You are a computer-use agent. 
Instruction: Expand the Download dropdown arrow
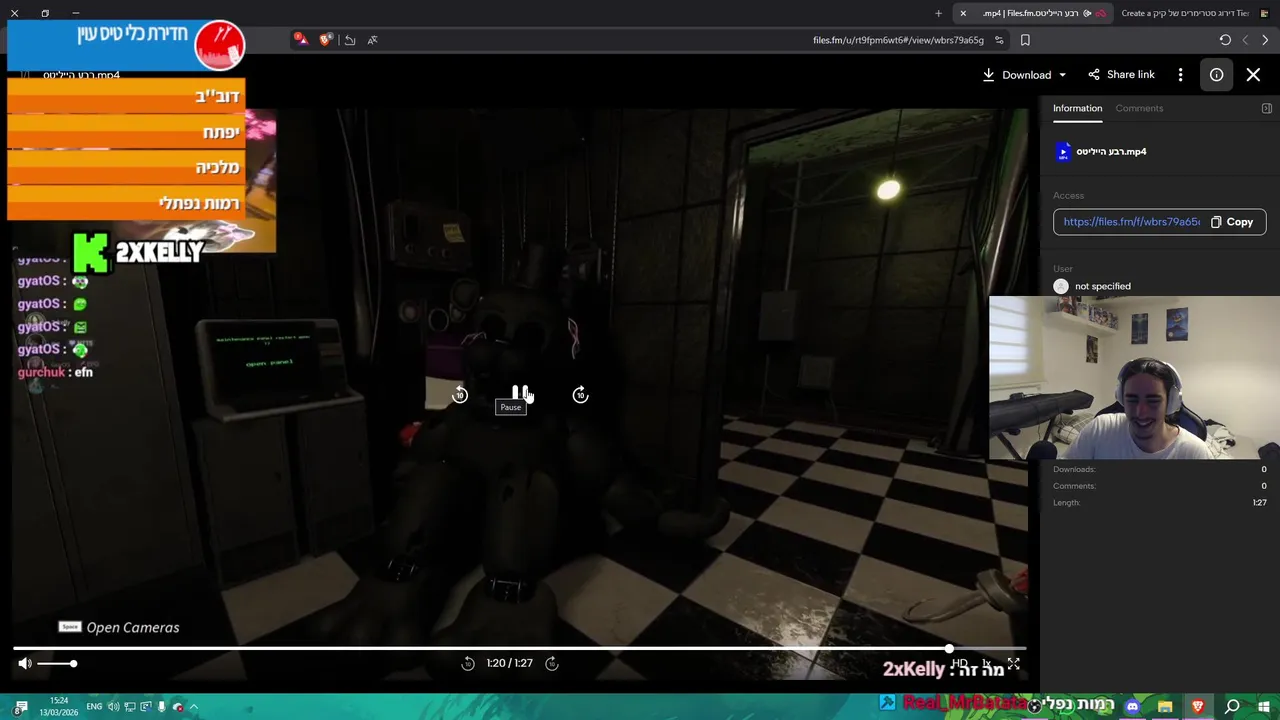point(1062,75)
